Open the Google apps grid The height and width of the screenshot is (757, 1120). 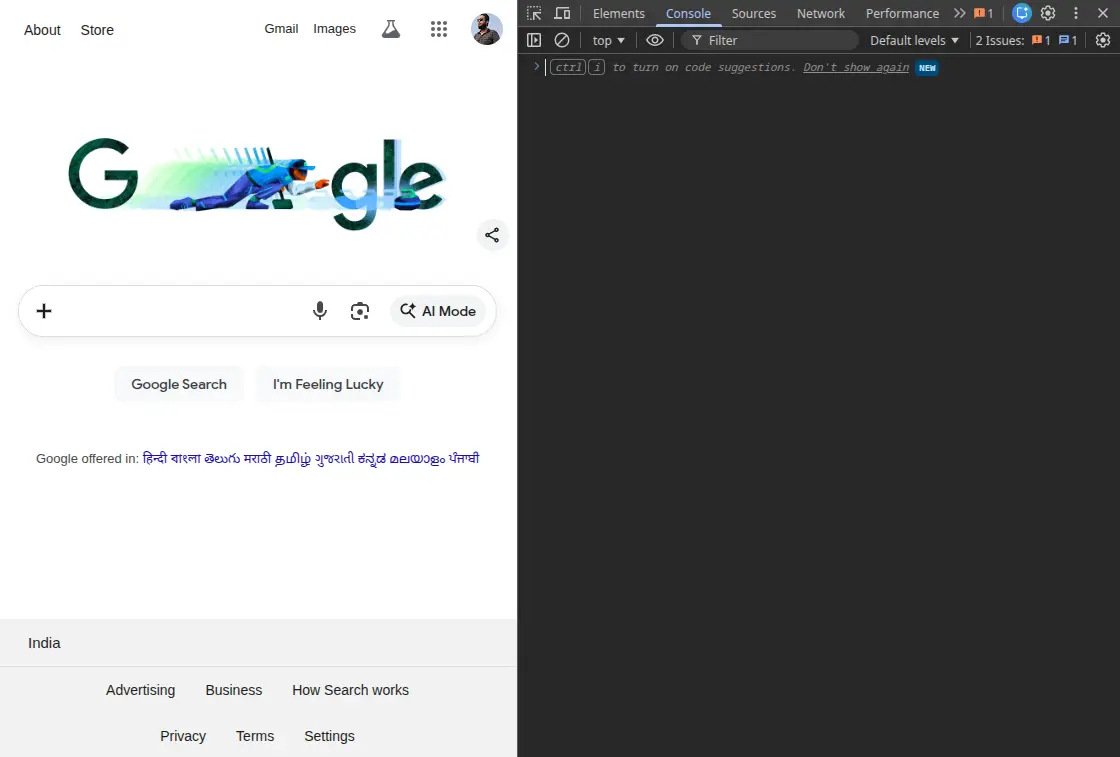[439, 29]
